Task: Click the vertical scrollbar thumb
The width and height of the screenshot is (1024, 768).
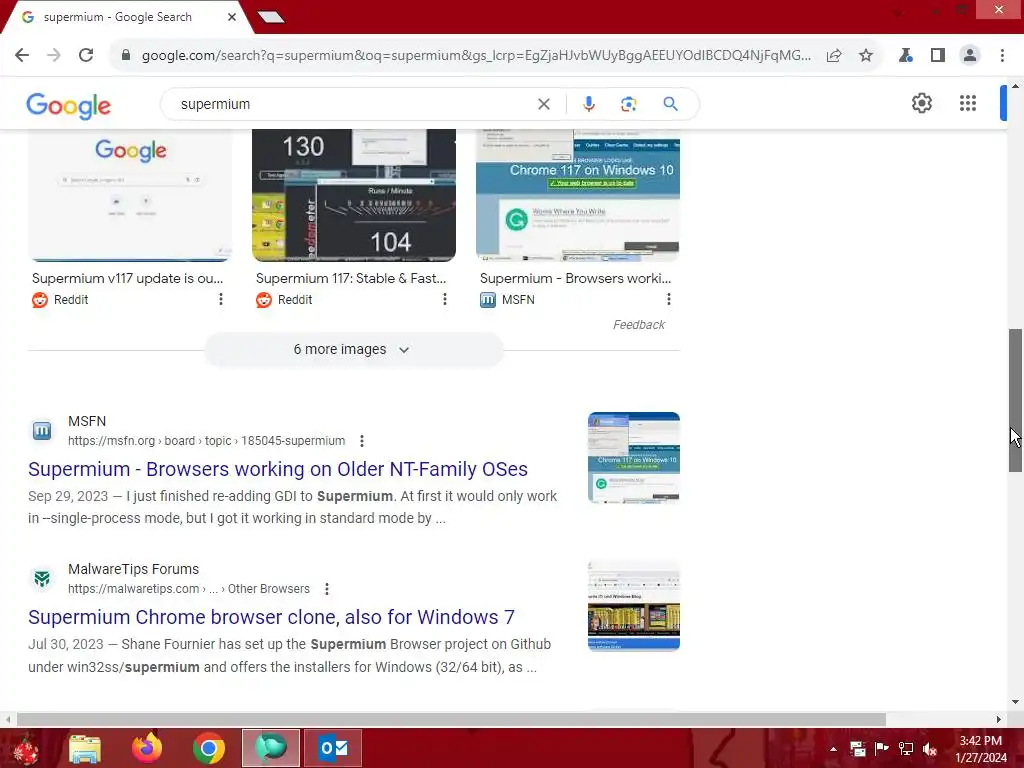Action: click(x=1015, y=400)
